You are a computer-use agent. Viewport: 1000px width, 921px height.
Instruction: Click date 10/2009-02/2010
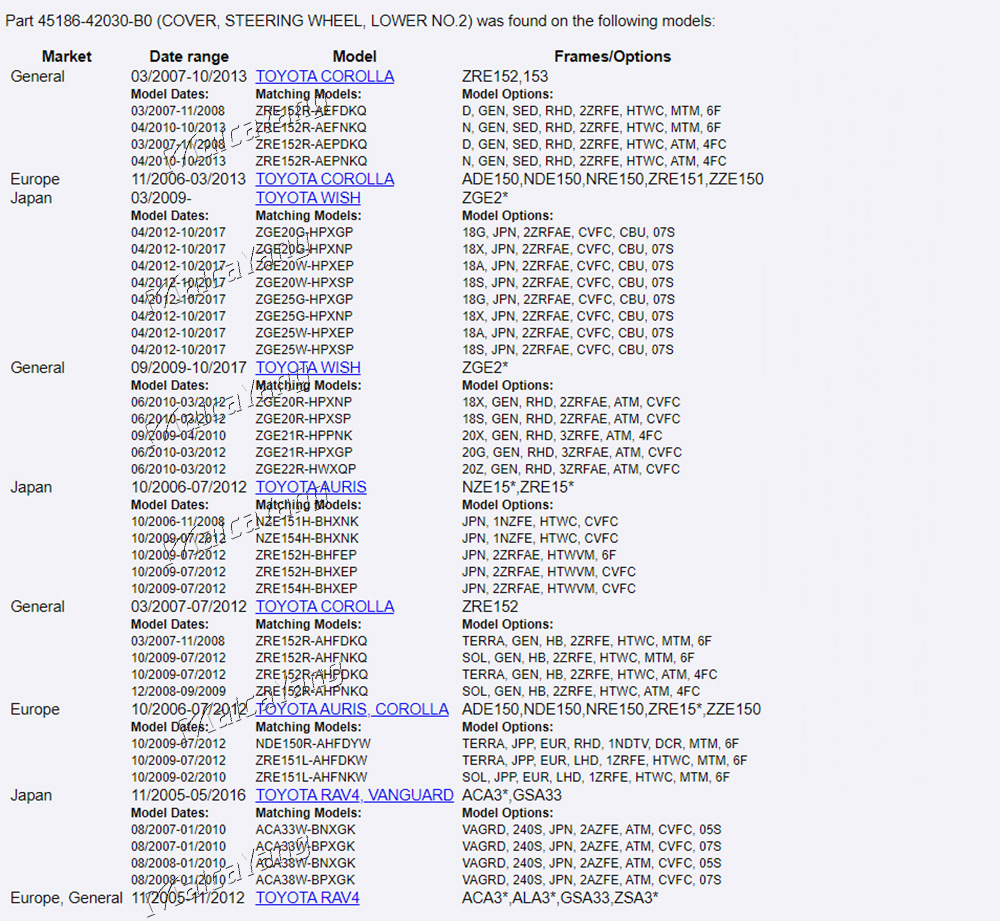click(179, 777)
